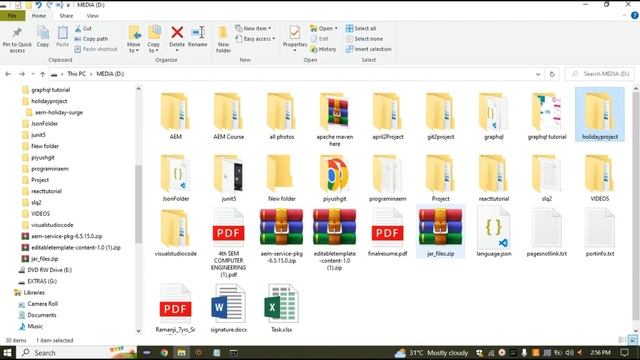Open File Explorer taskbar icon

(182, 353)
